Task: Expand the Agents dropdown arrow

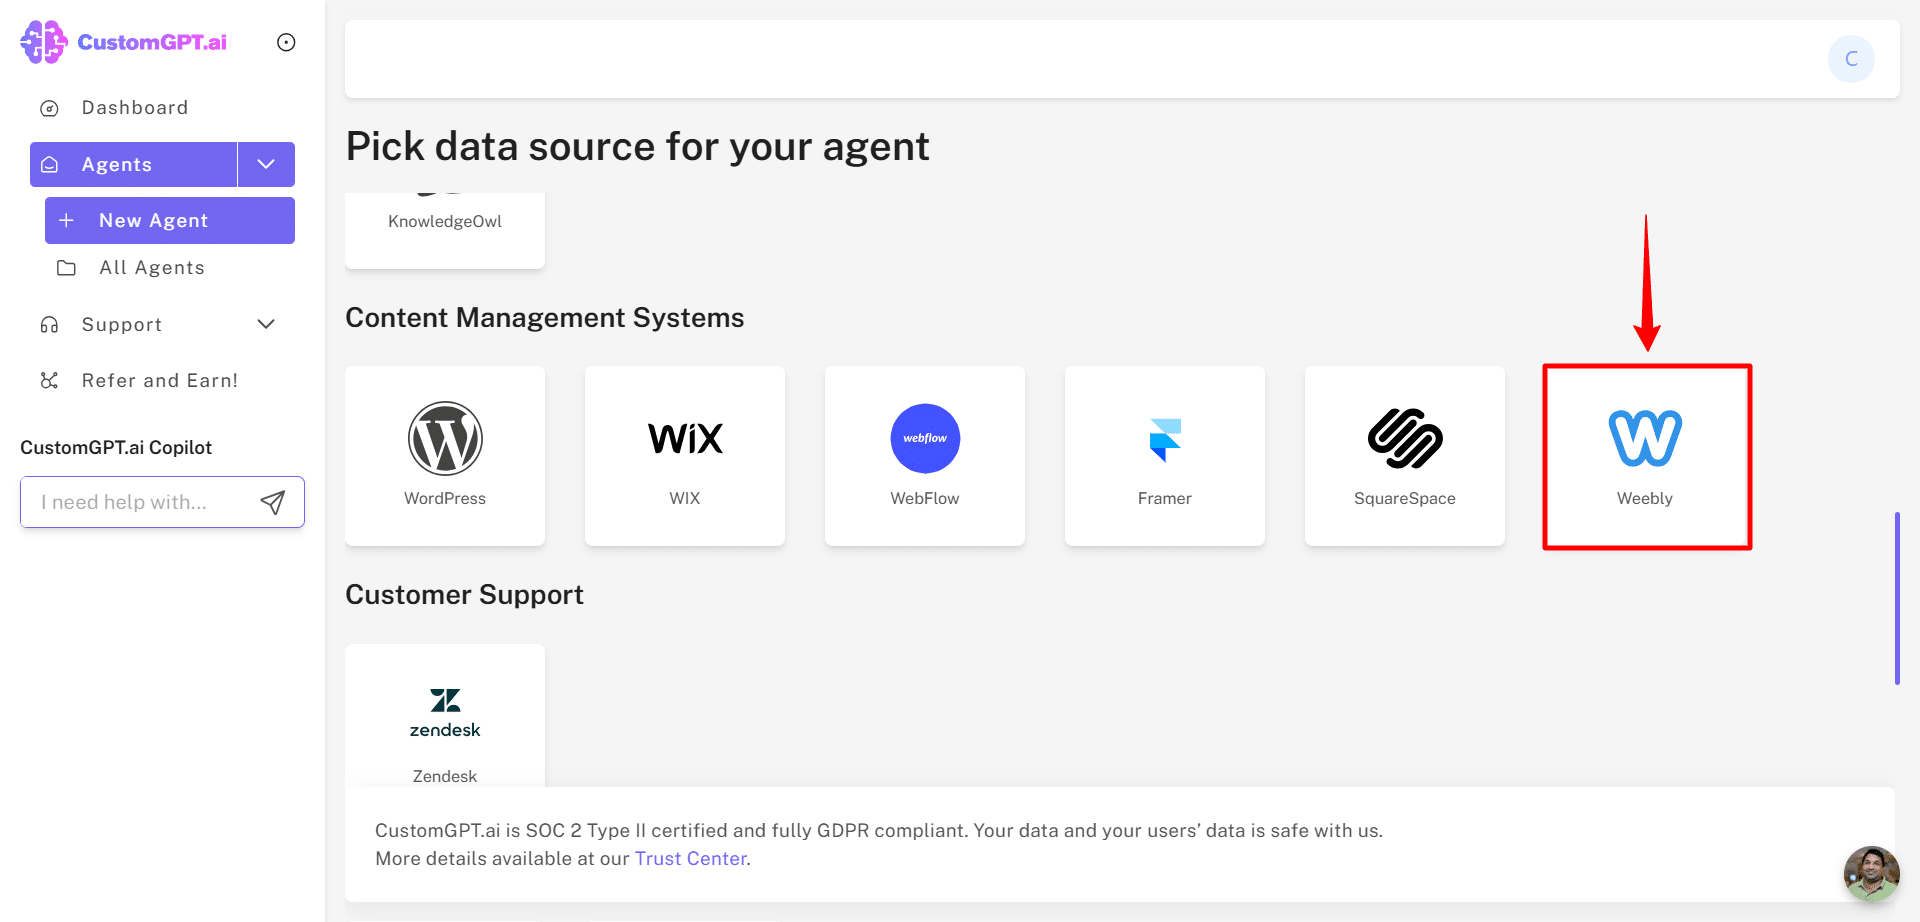Action: tap(266, 164)
